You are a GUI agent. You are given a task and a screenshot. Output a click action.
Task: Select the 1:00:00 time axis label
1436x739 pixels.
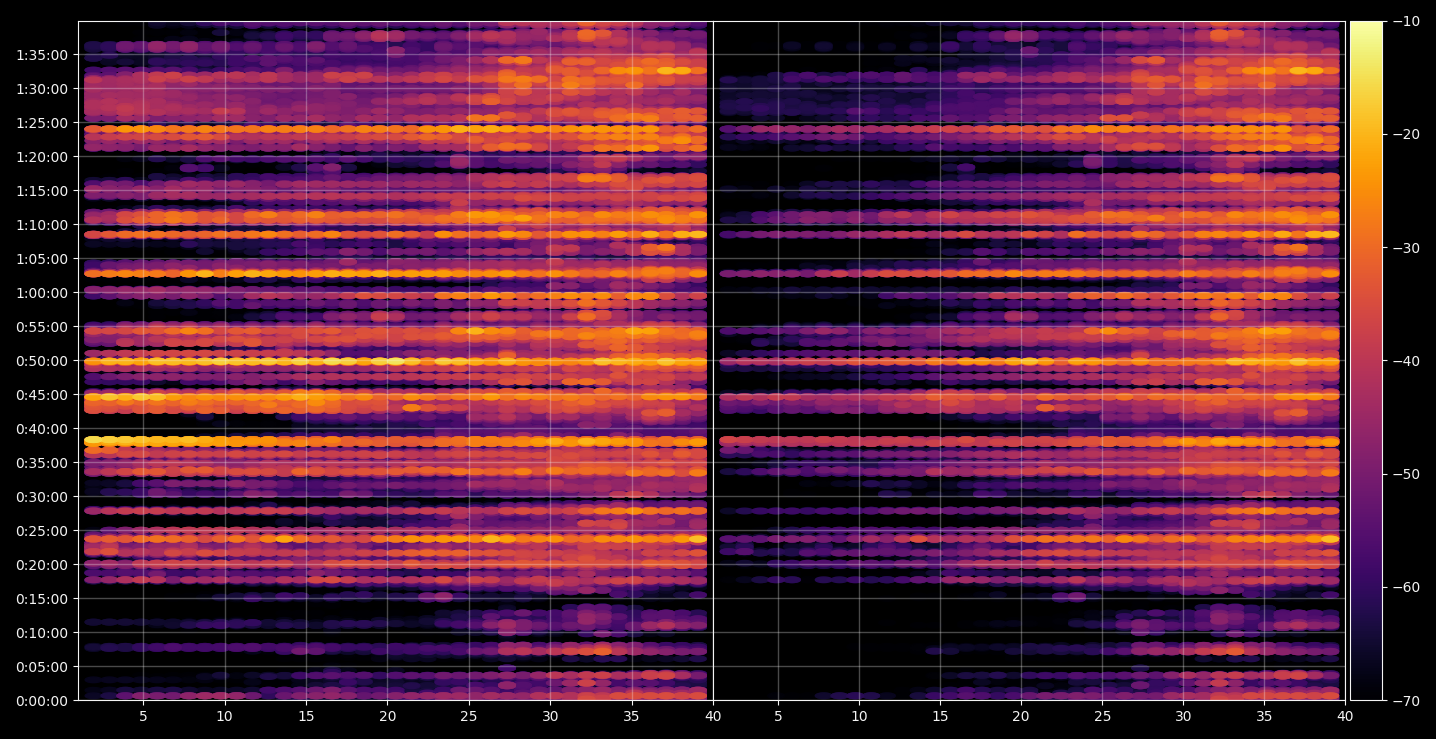pyautogui.click(x=43, y=293)
